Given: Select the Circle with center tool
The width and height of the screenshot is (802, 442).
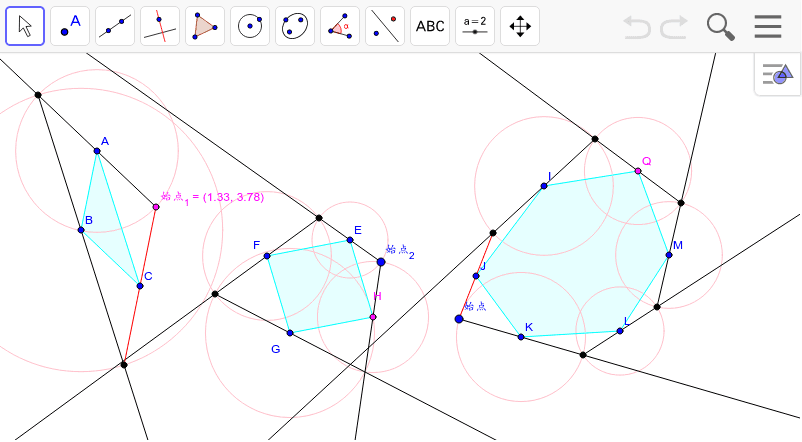Looking at the screenshot, I should [x=250, y=26].
